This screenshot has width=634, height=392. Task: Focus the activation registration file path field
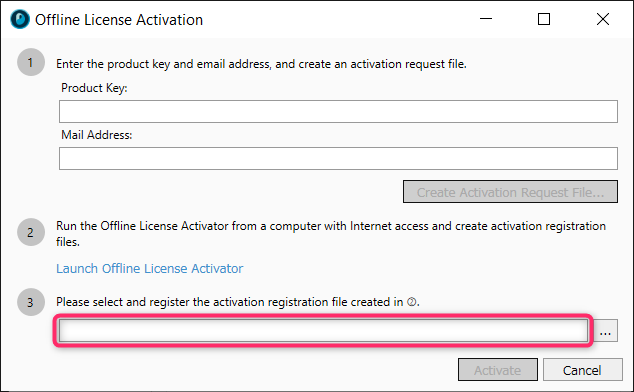pos(323,331)
